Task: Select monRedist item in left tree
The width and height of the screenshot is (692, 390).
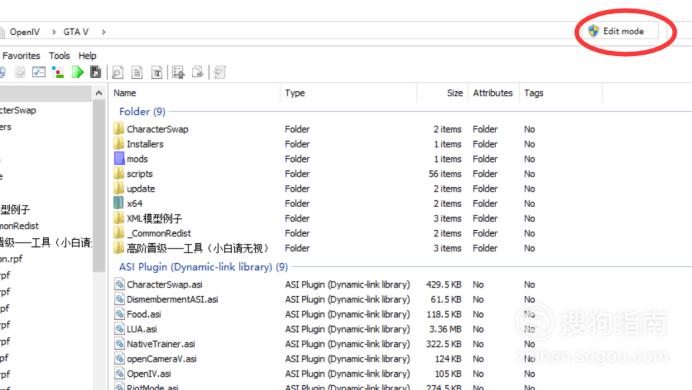Action: click(19, 226)
